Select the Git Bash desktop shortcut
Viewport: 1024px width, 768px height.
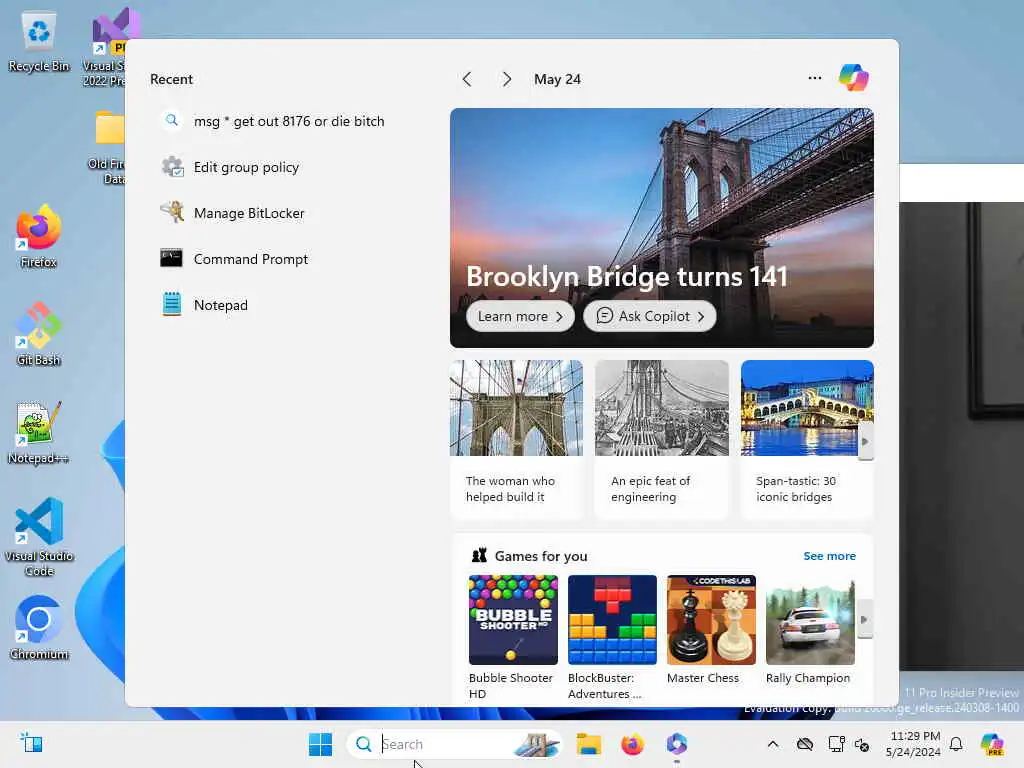(x=39, y=334)
